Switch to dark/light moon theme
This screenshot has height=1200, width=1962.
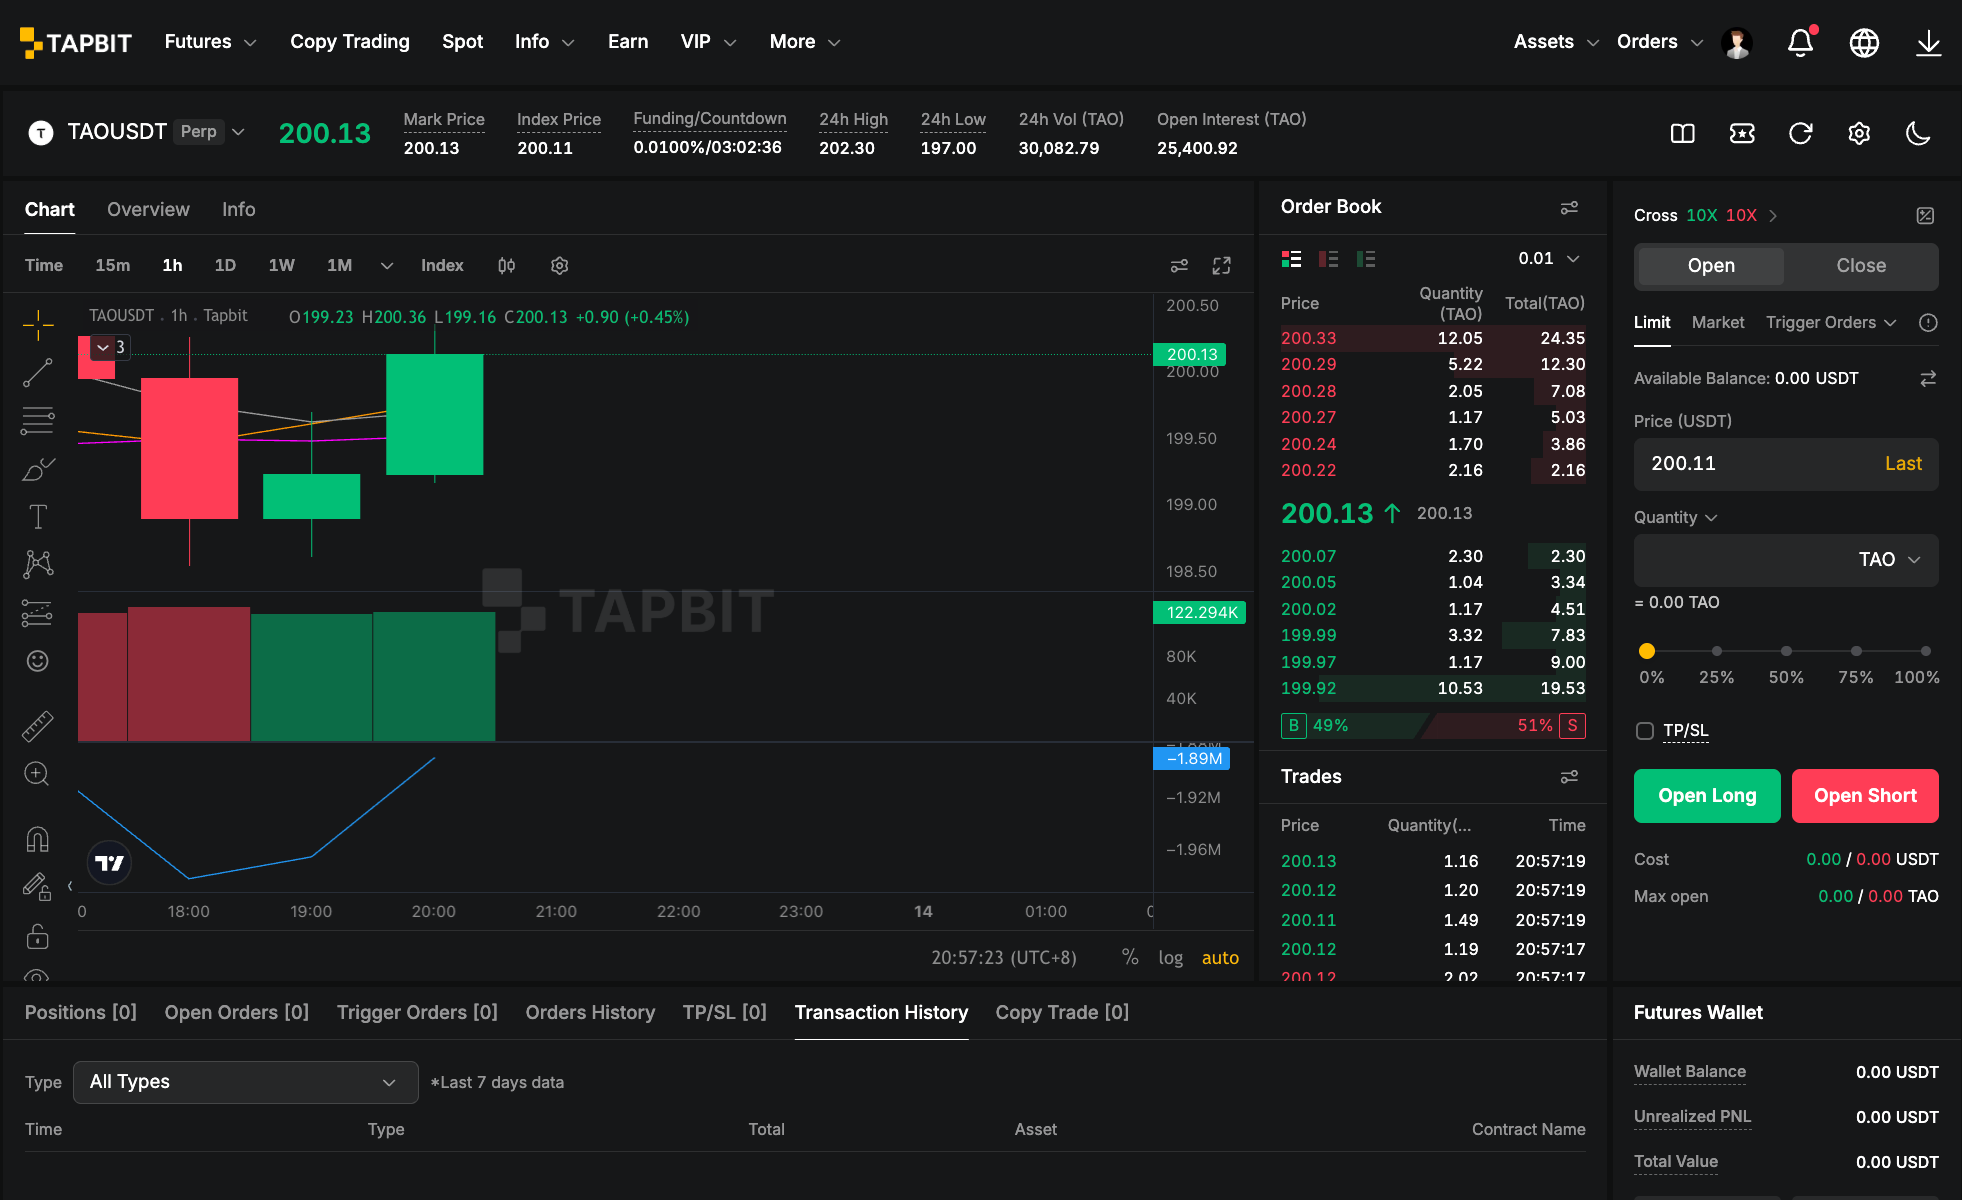(x=1918, y=133)
